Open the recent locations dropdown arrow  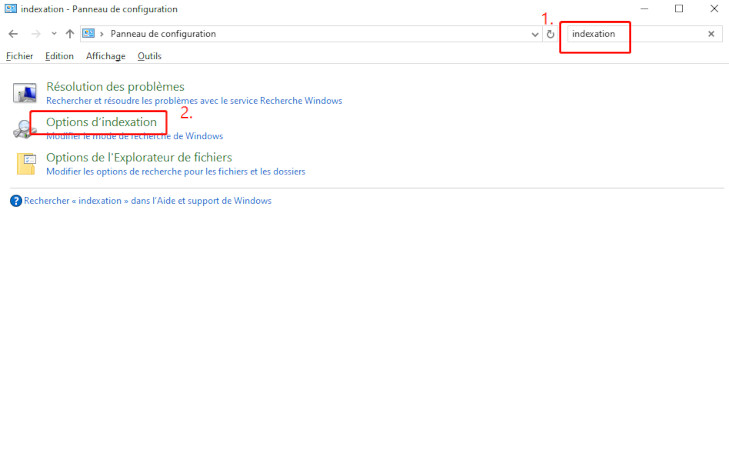[54, 34]
